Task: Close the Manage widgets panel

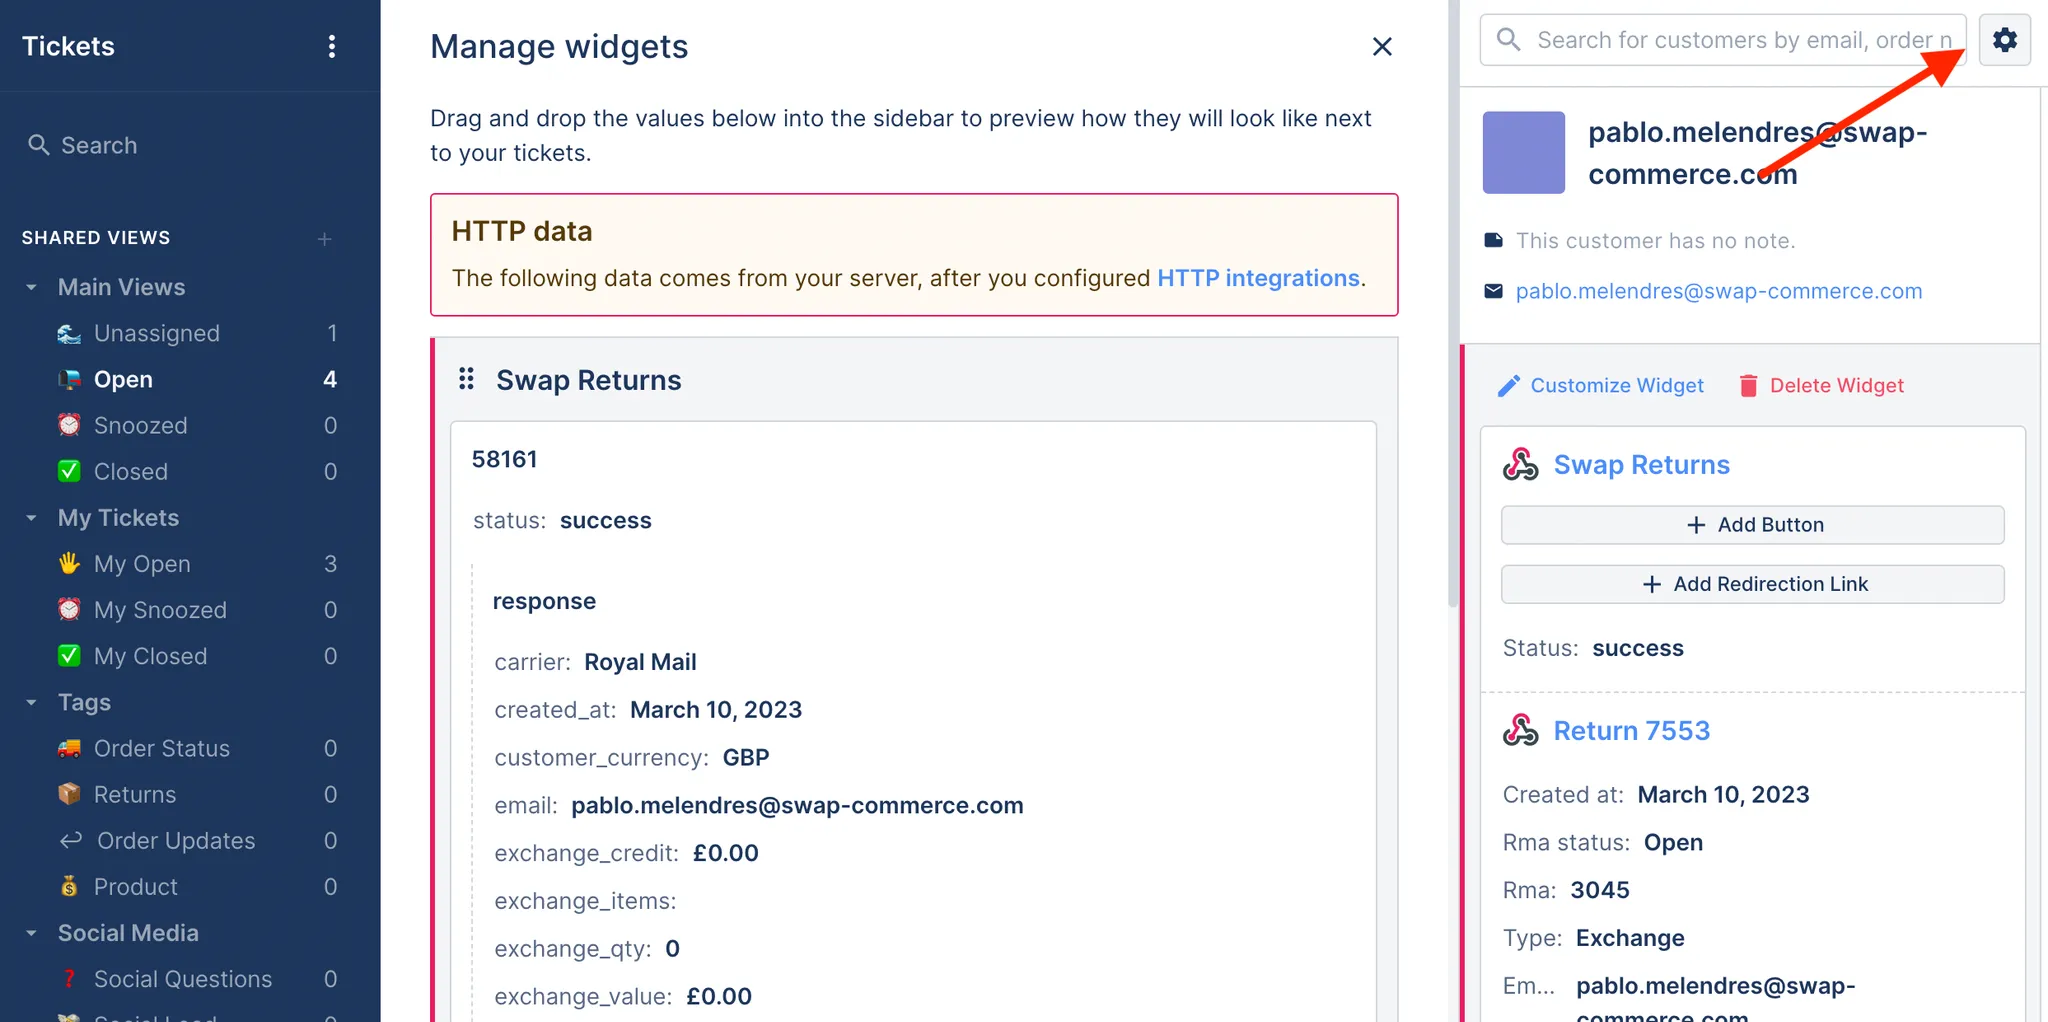Action: point(1382,46)
